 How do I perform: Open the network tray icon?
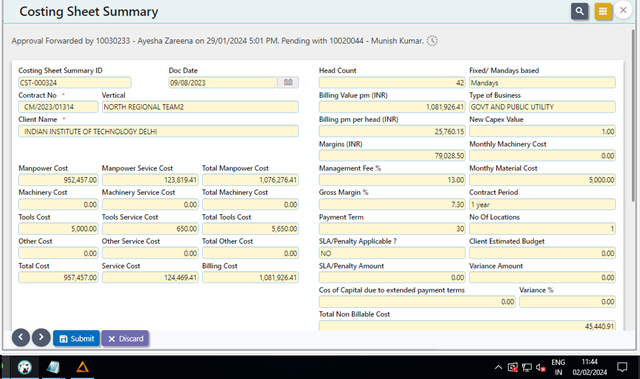[527, 368]
